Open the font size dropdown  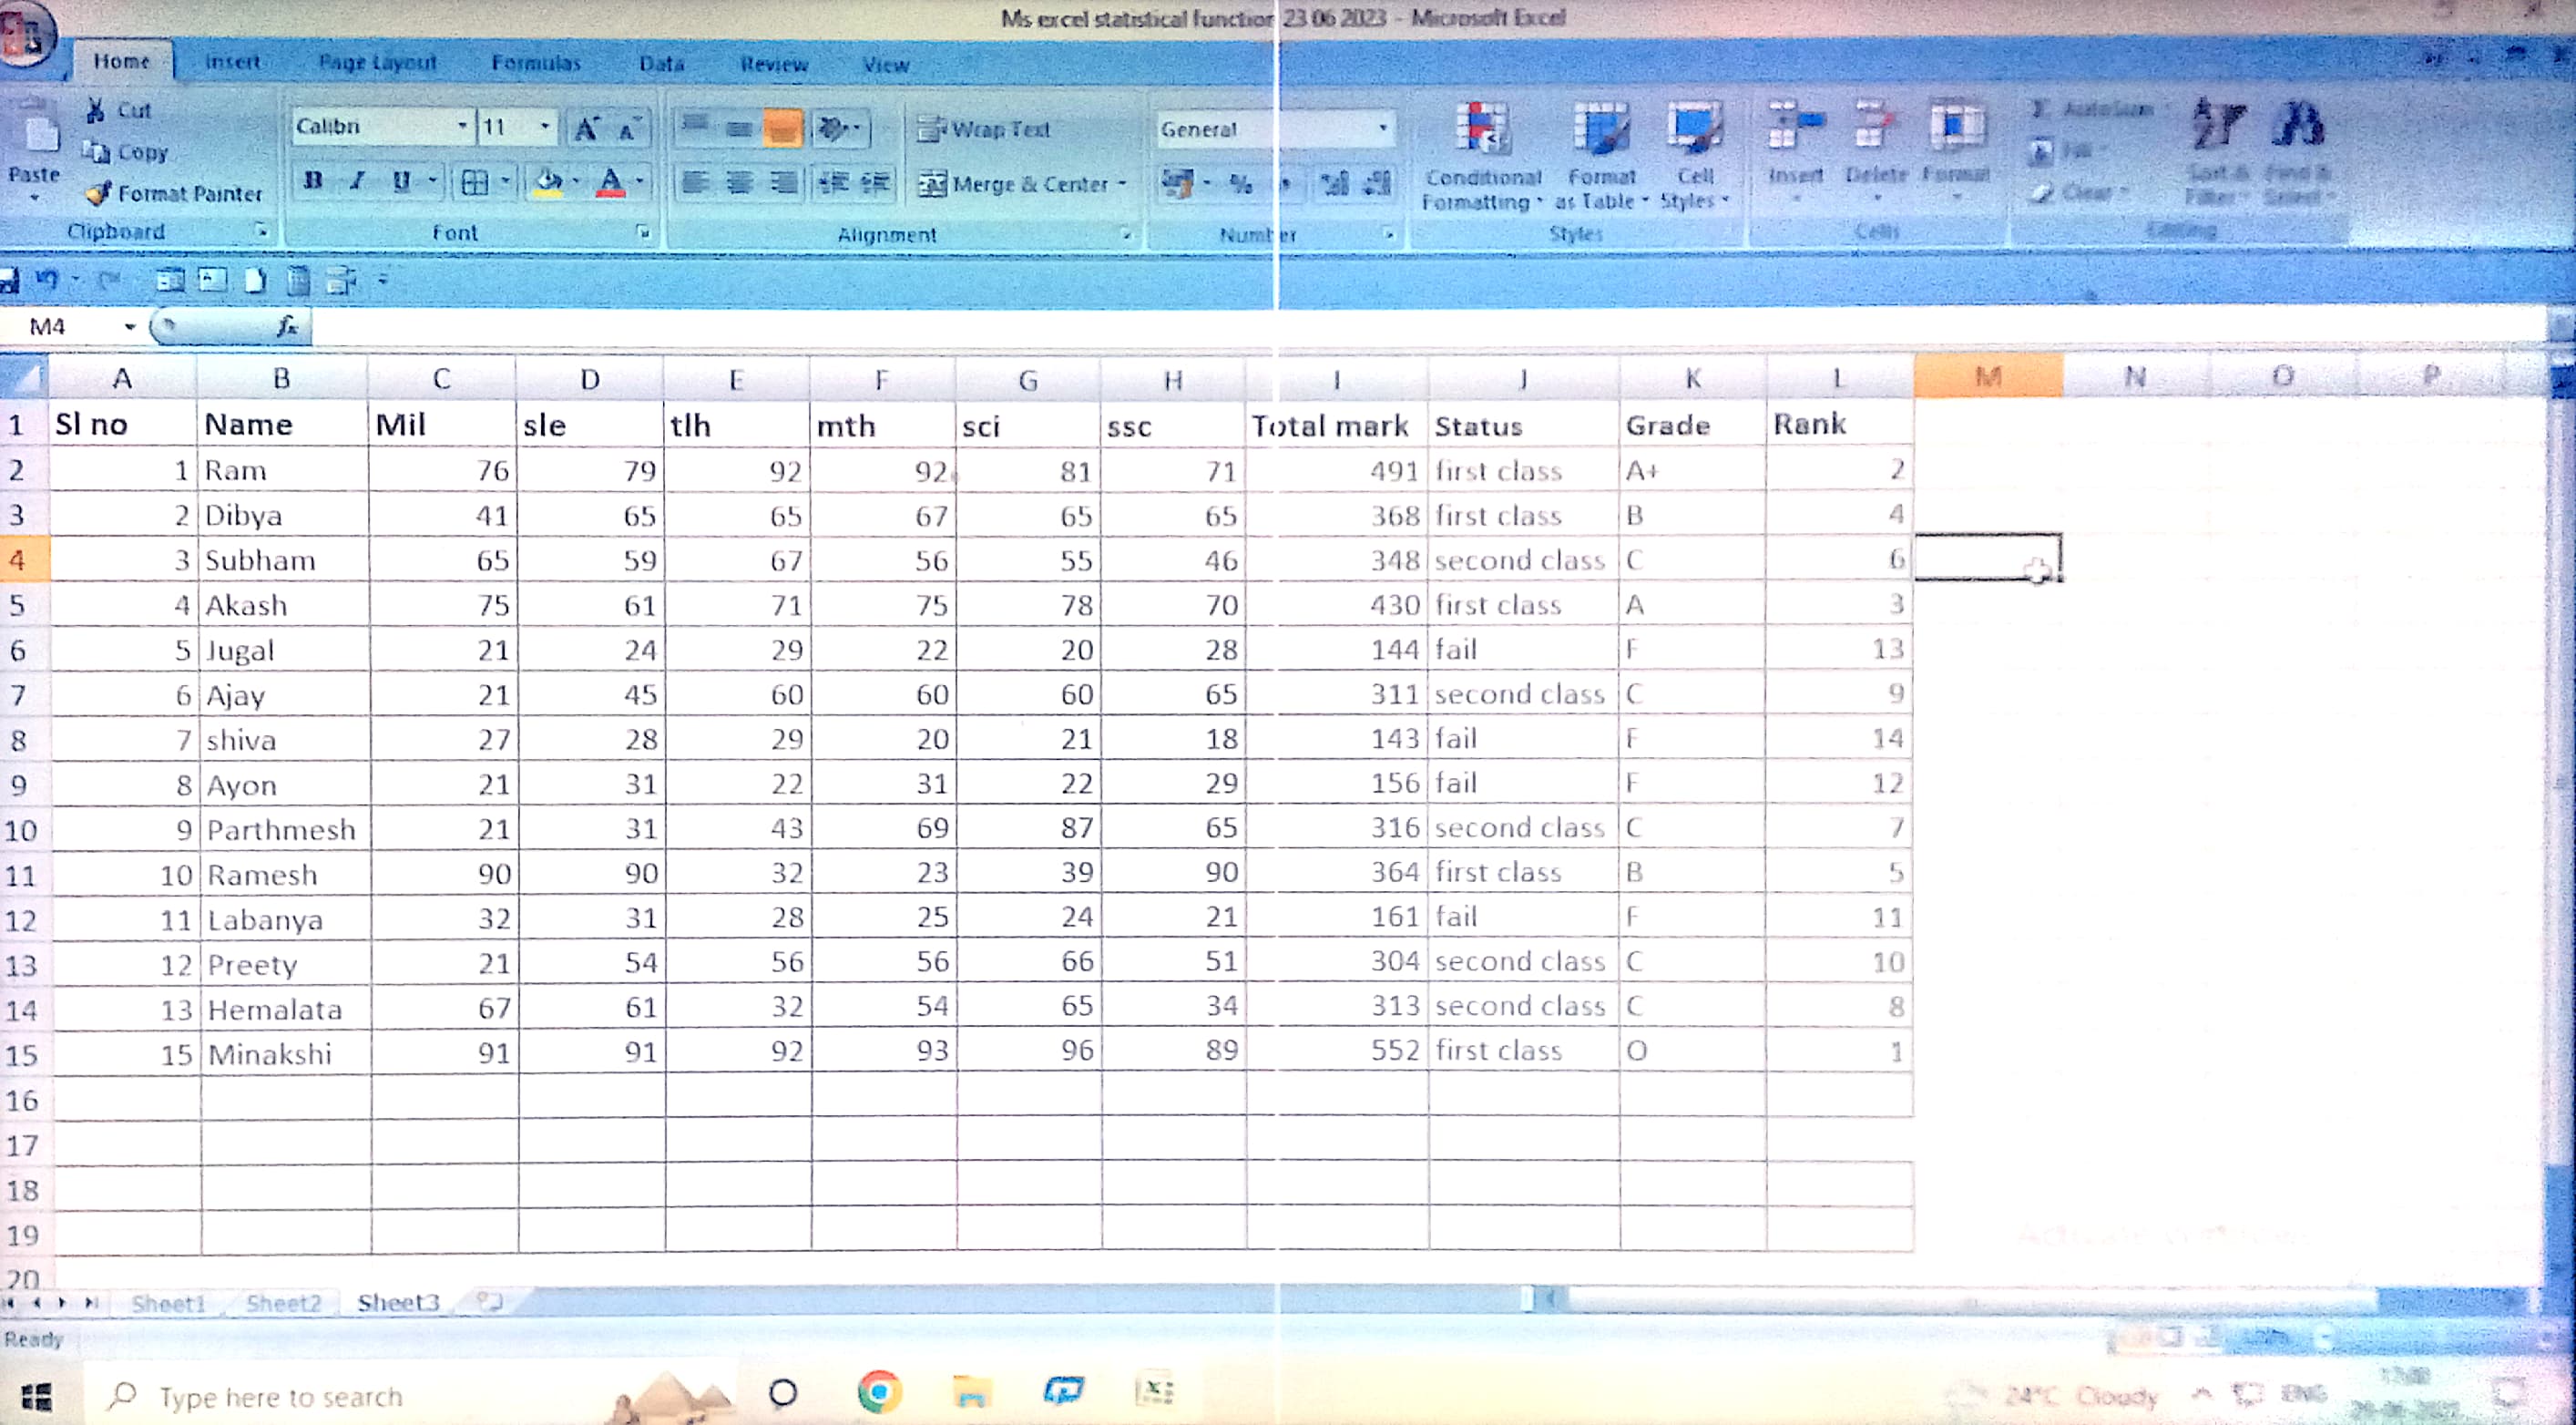(x=545, y=127)
